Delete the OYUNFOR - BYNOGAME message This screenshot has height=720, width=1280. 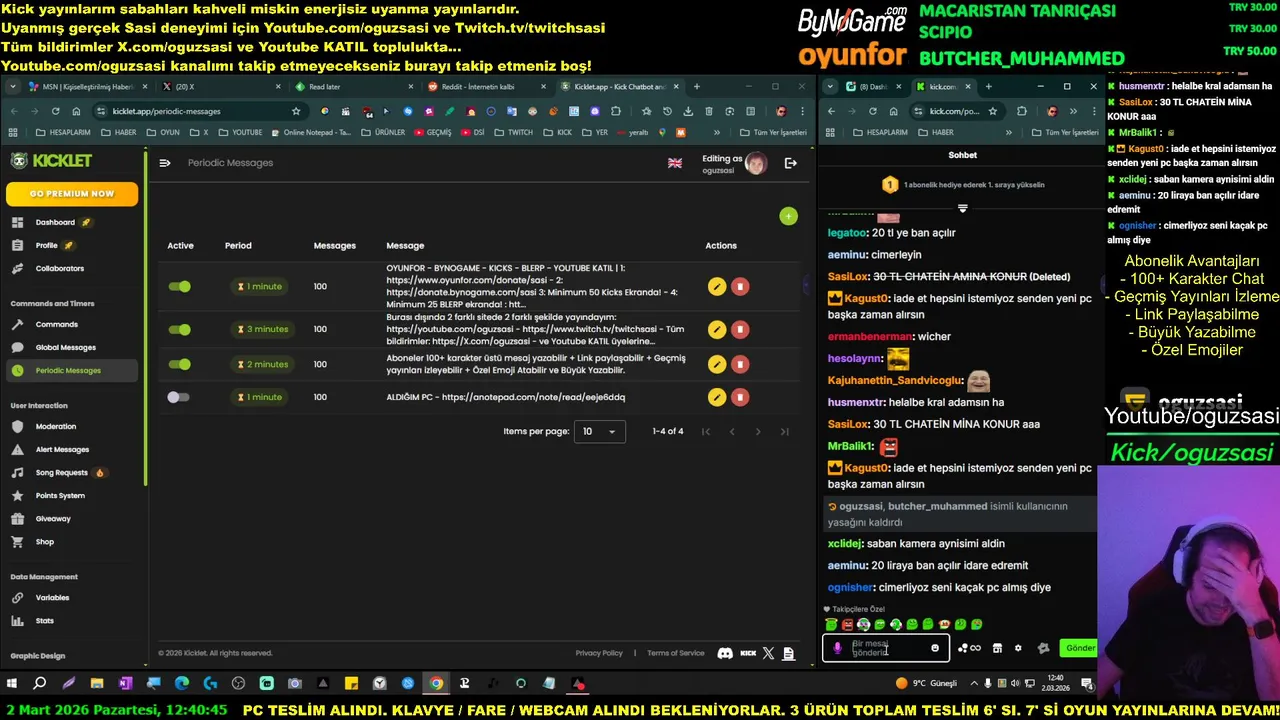(740, 287)
